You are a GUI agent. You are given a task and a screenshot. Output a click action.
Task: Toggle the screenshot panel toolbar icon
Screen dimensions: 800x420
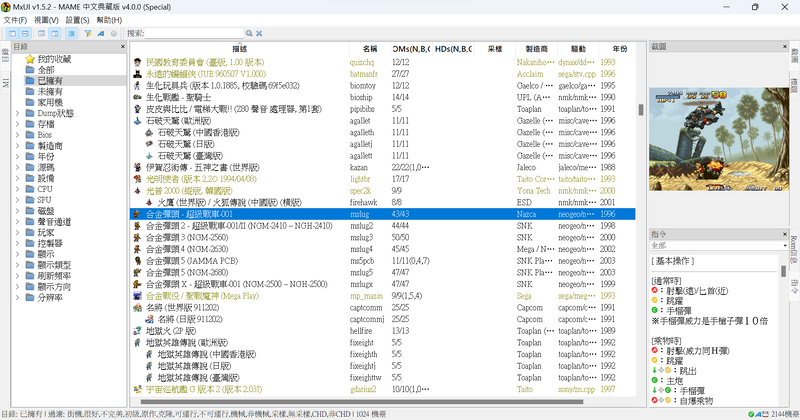click(x=24, y=33)
